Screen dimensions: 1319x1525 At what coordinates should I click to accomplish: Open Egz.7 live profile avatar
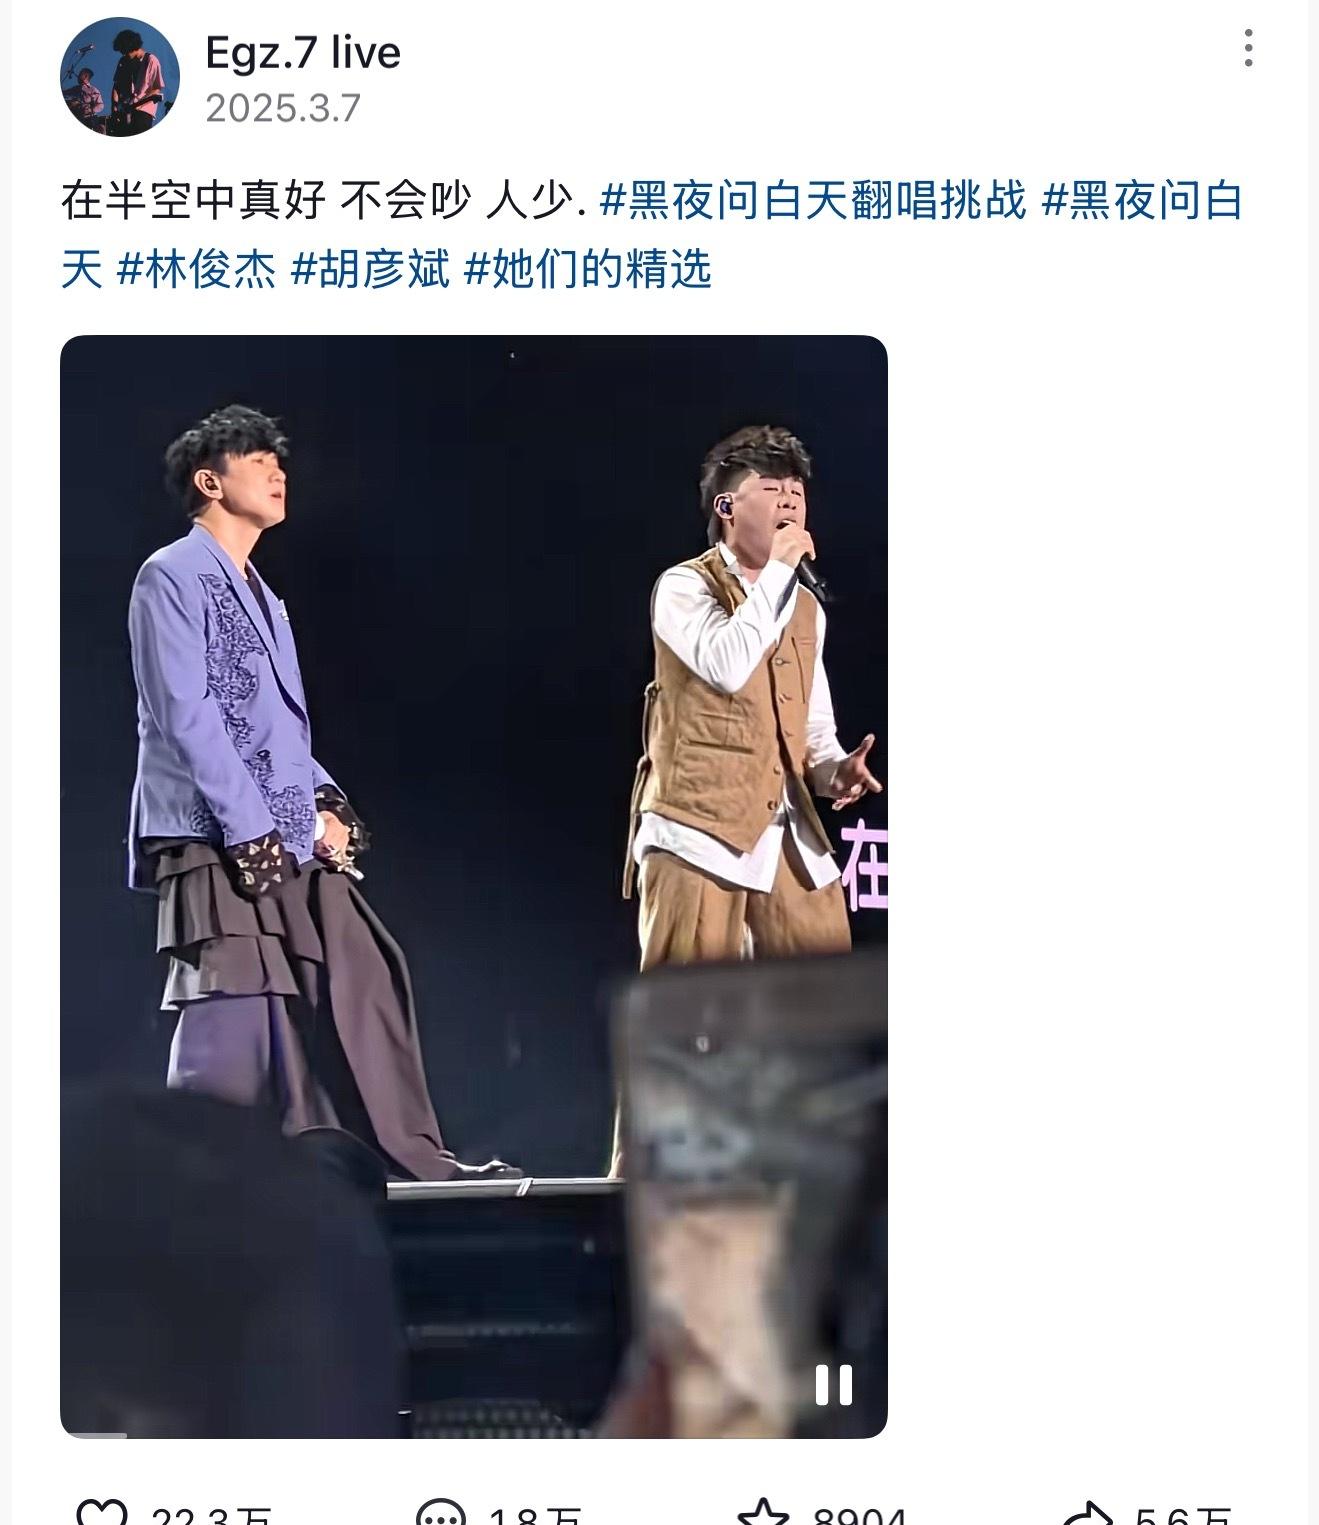[x=120, y=77]
